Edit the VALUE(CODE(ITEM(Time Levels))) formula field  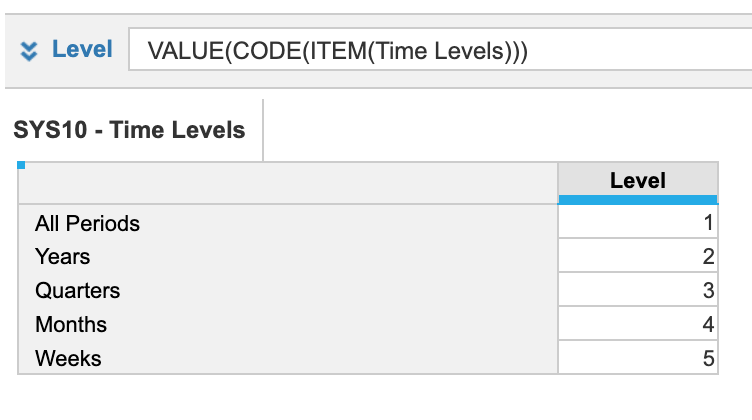pyautogui.click(x=440, y=49)
